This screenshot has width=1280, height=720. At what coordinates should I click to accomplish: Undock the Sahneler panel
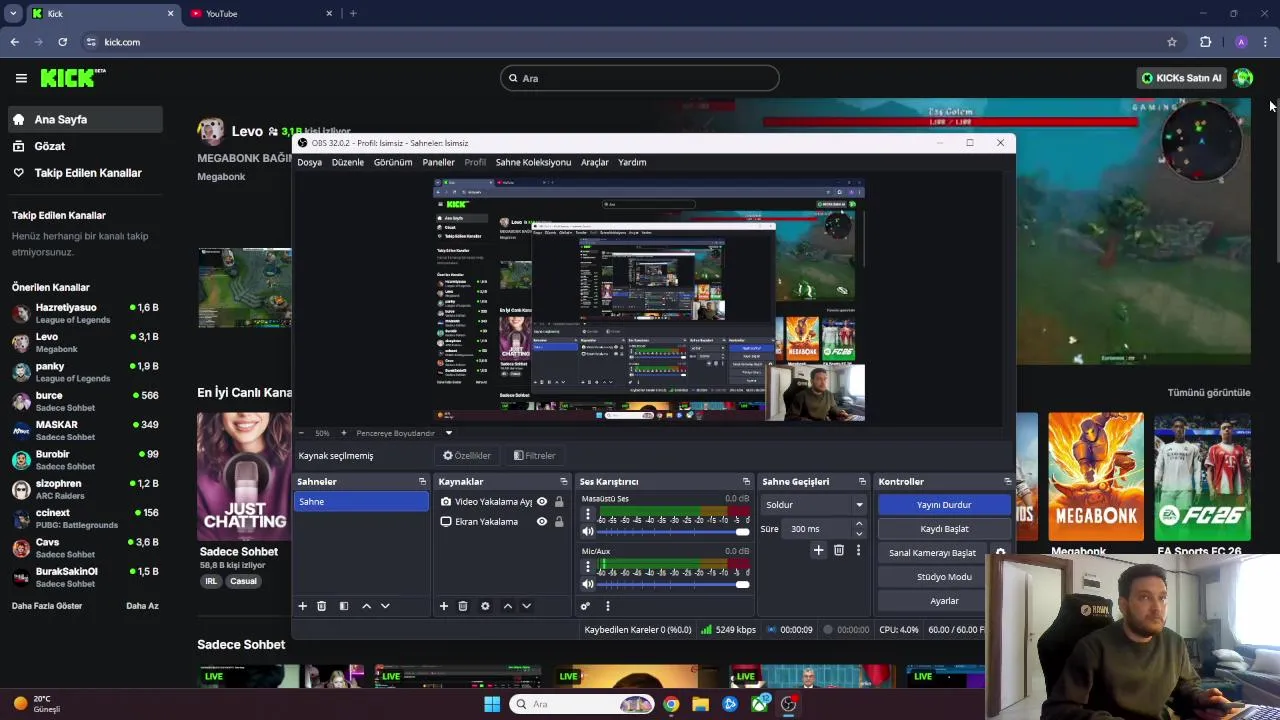click(422, 482)
